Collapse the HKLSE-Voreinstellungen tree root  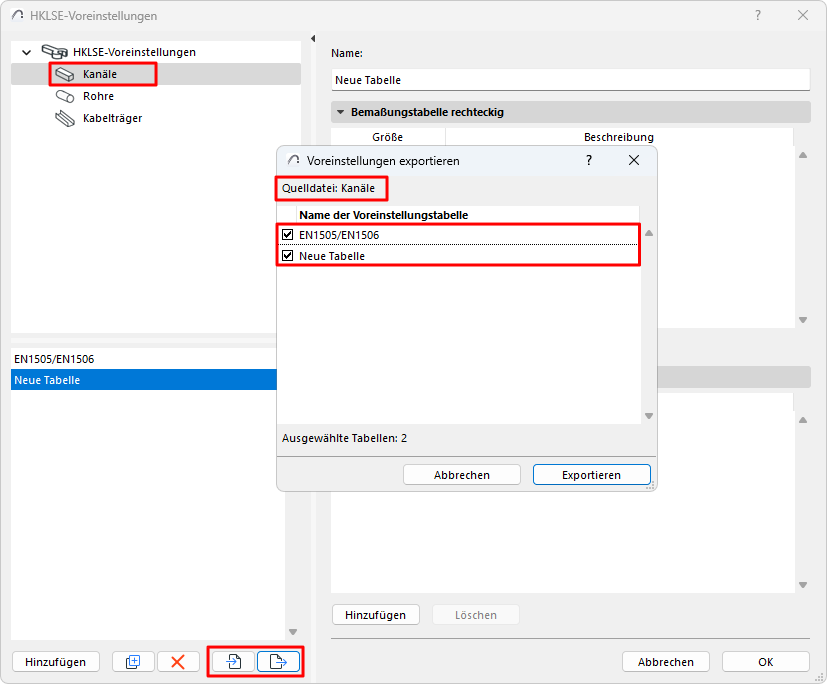tap(26, 52)
